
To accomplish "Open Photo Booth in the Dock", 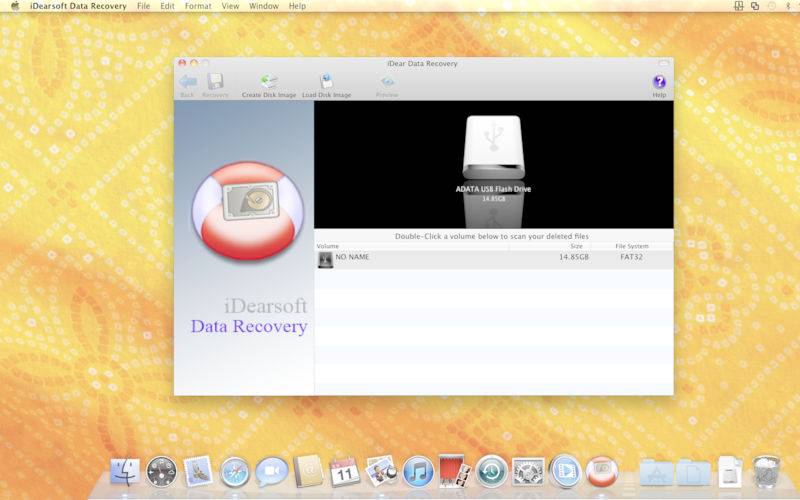I will pyautogui.click(x=454, y=470).
